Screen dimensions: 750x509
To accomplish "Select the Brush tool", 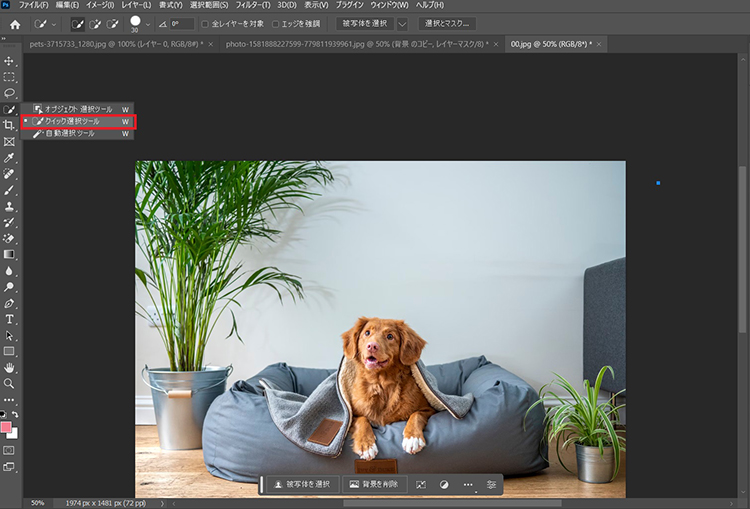I will coord(9,190).
